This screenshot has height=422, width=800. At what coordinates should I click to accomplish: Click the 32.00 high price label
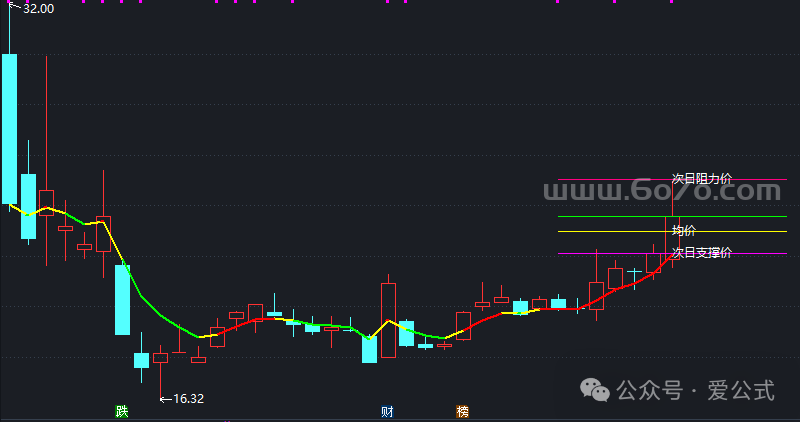pyautogui.click(x=38, y=7)
